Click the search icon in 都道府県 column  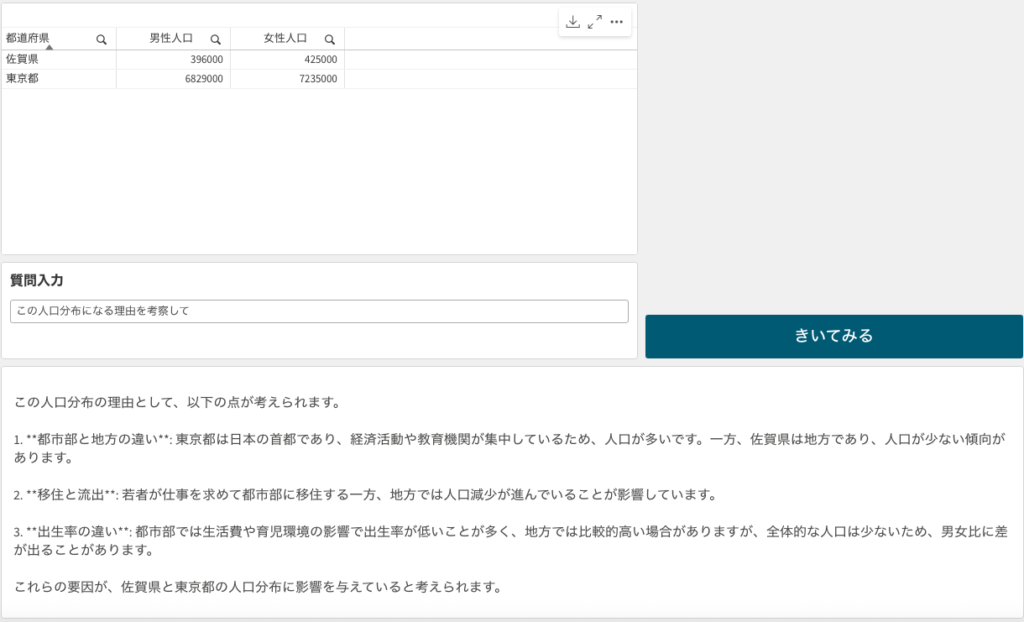[101, 39]
